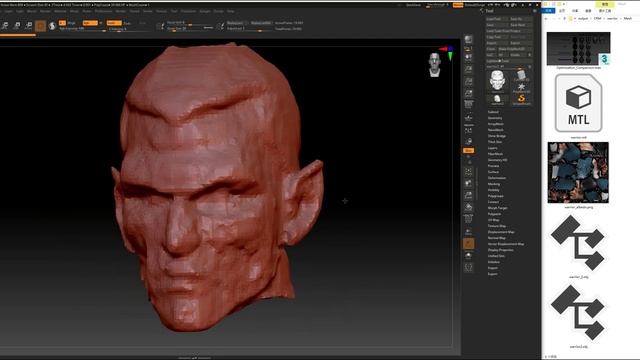
Task: Click the Frame icon in right shelf
Action: click(468, 171)
